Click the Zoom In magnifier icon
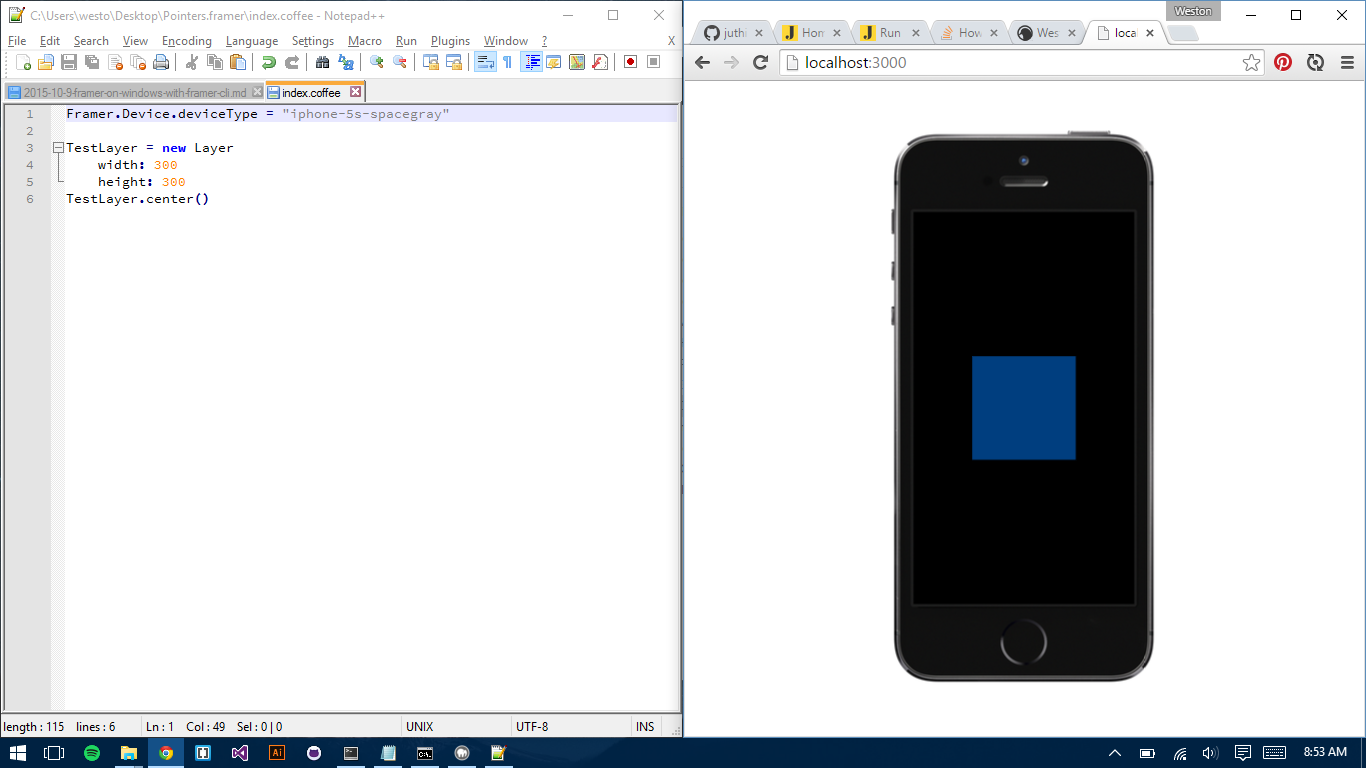The height and width of the screenshot is (768, 1366). [377, 62]
